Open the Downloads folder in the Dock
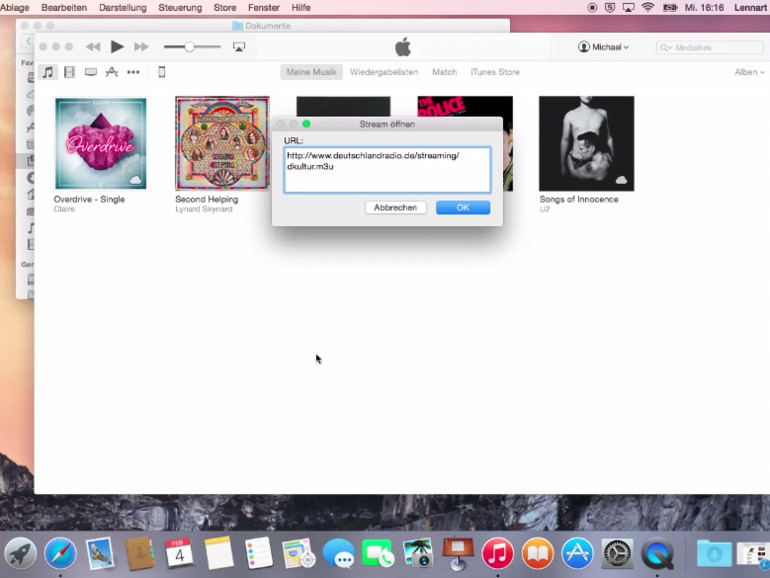Image resolution: width=770 pixels, height=578 pixels. (714, 553)
